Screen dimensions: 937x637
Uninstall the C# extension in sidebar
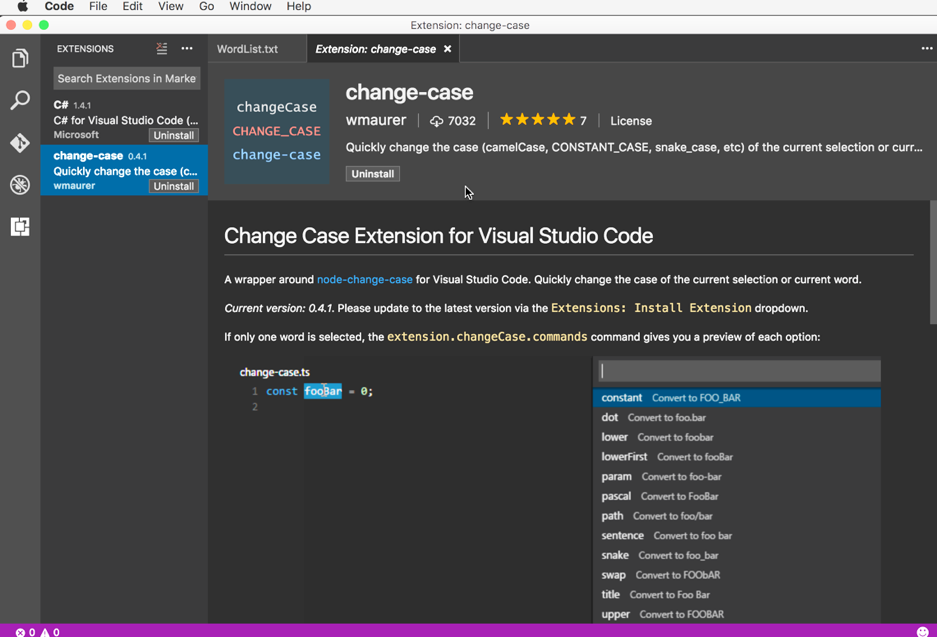pos(173,135)
